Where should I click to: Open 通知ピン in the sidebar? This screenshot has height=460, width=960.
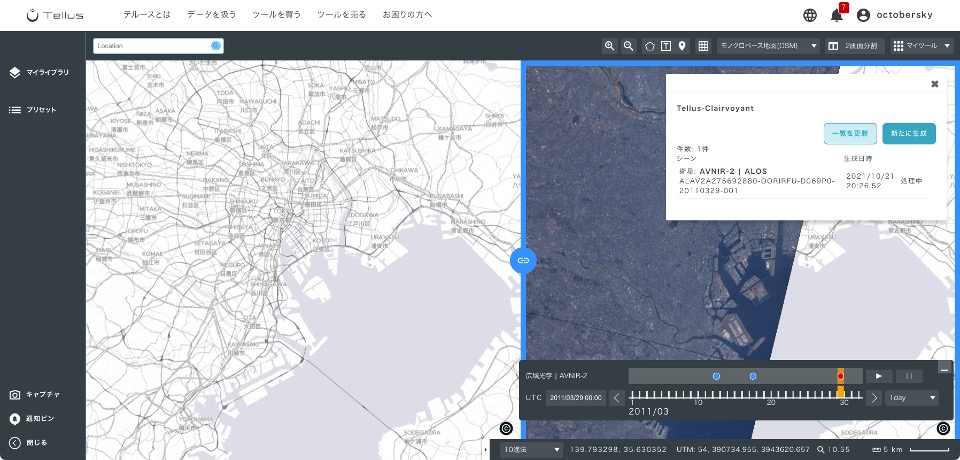tap(32, 419)
